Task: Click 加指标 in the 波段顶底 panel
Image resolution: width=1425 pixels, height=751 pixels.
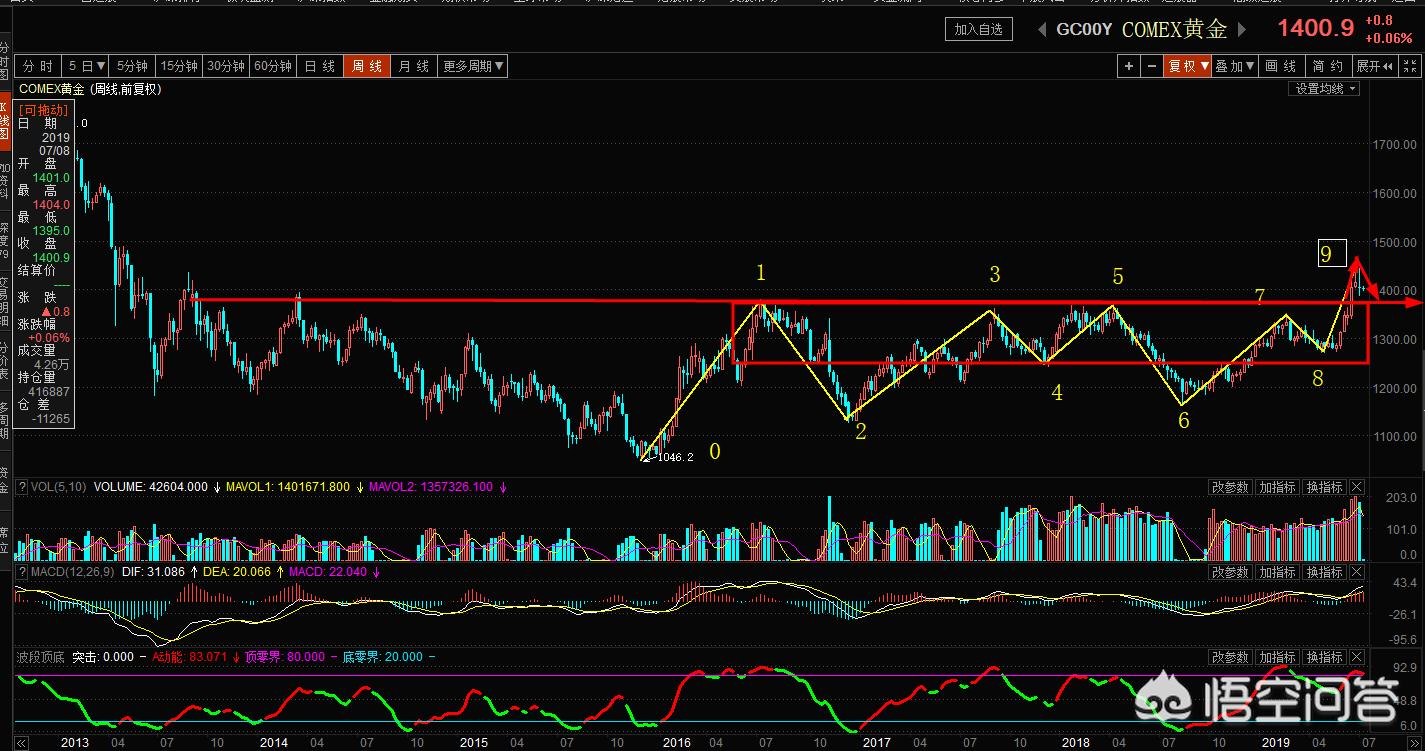Action: pos(1277,657)
